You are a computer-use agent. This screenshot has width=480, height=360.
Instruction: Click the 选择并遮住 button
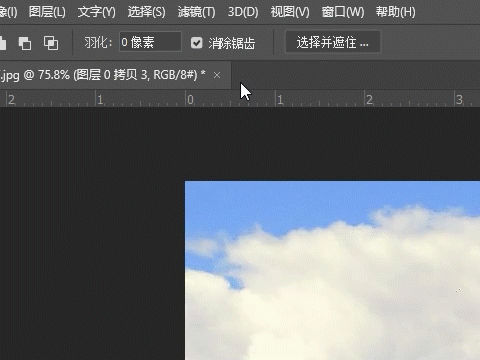click(x=333, y=42)
